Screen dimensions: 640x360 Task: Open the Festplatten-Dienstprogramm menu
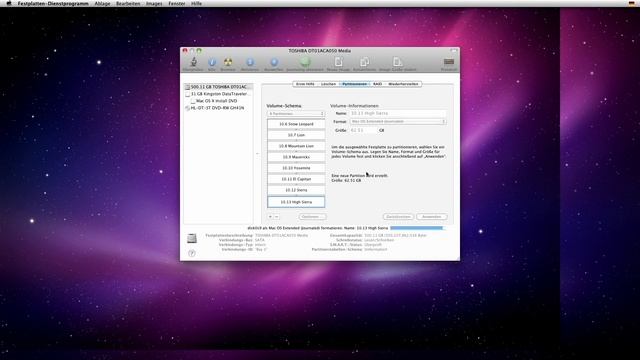coord(53,3)
